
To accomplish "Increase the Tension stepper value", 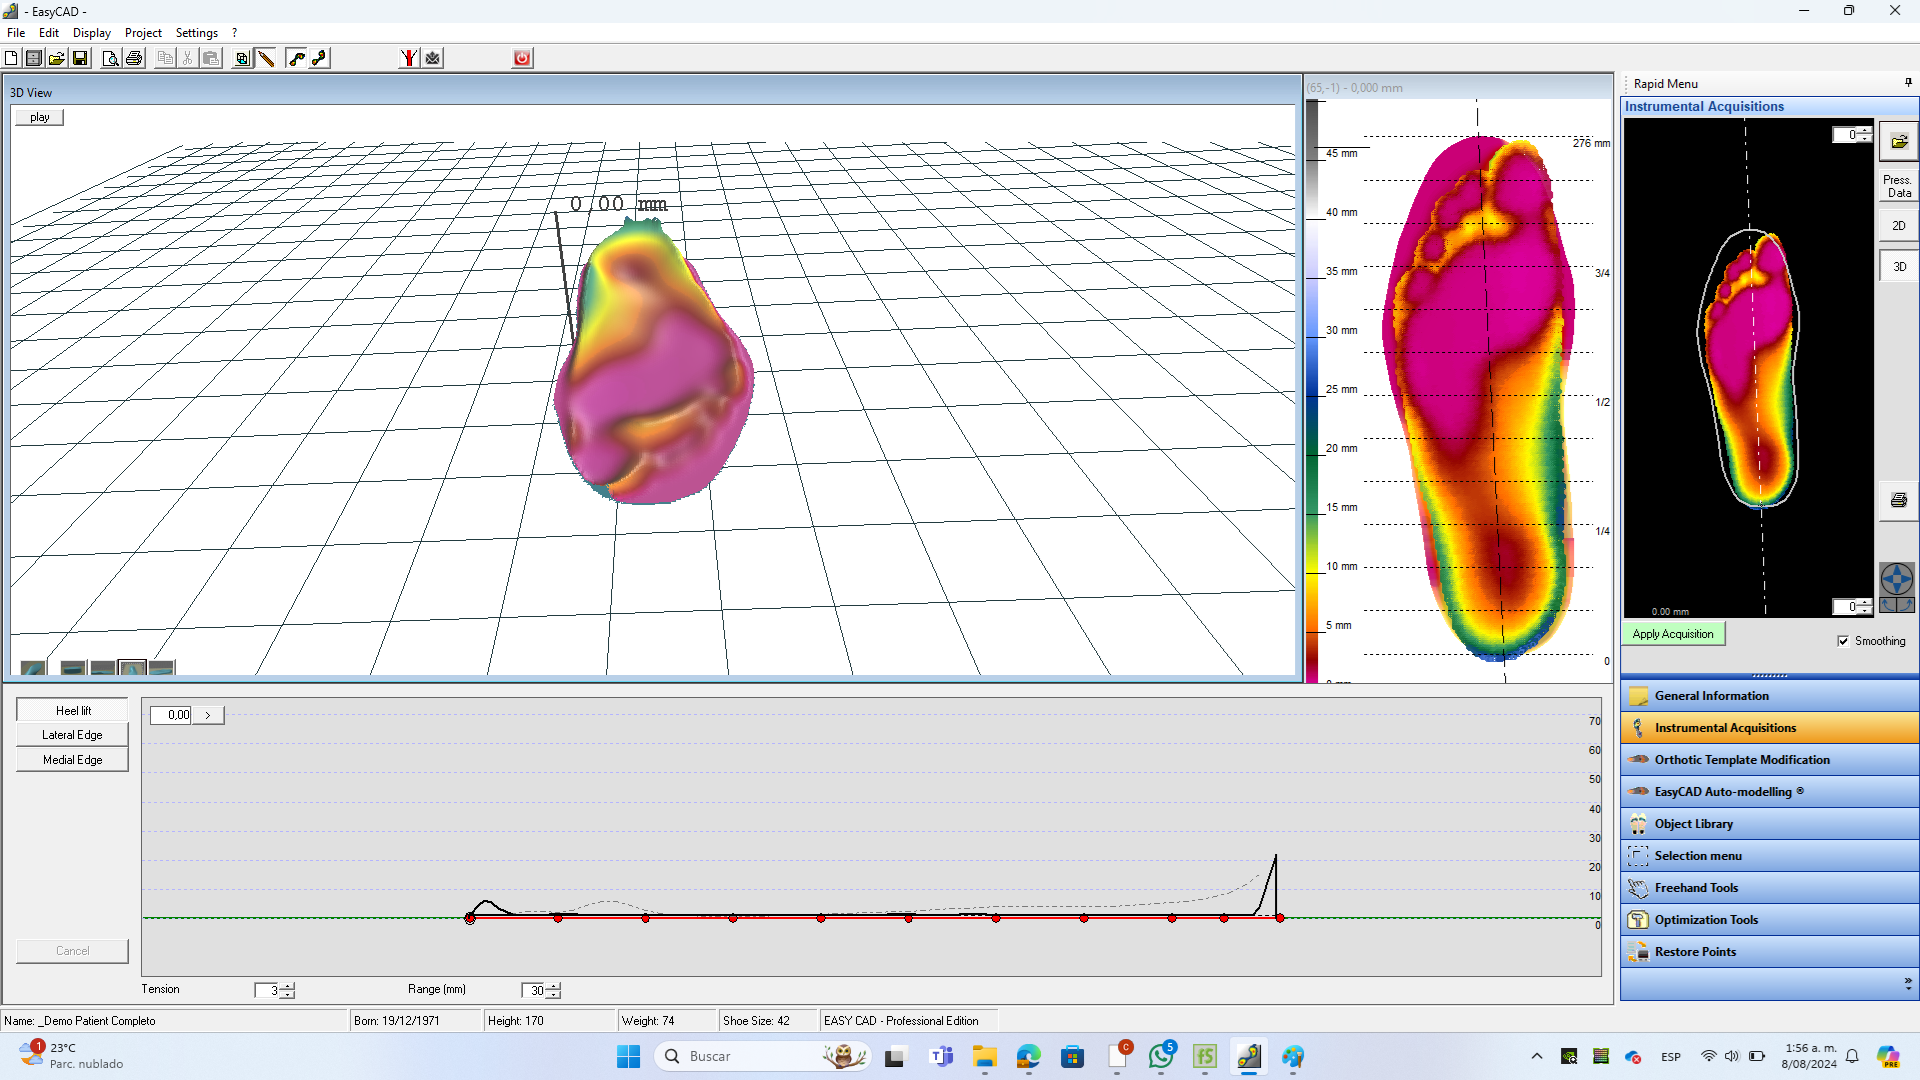I will click(288, 986).
